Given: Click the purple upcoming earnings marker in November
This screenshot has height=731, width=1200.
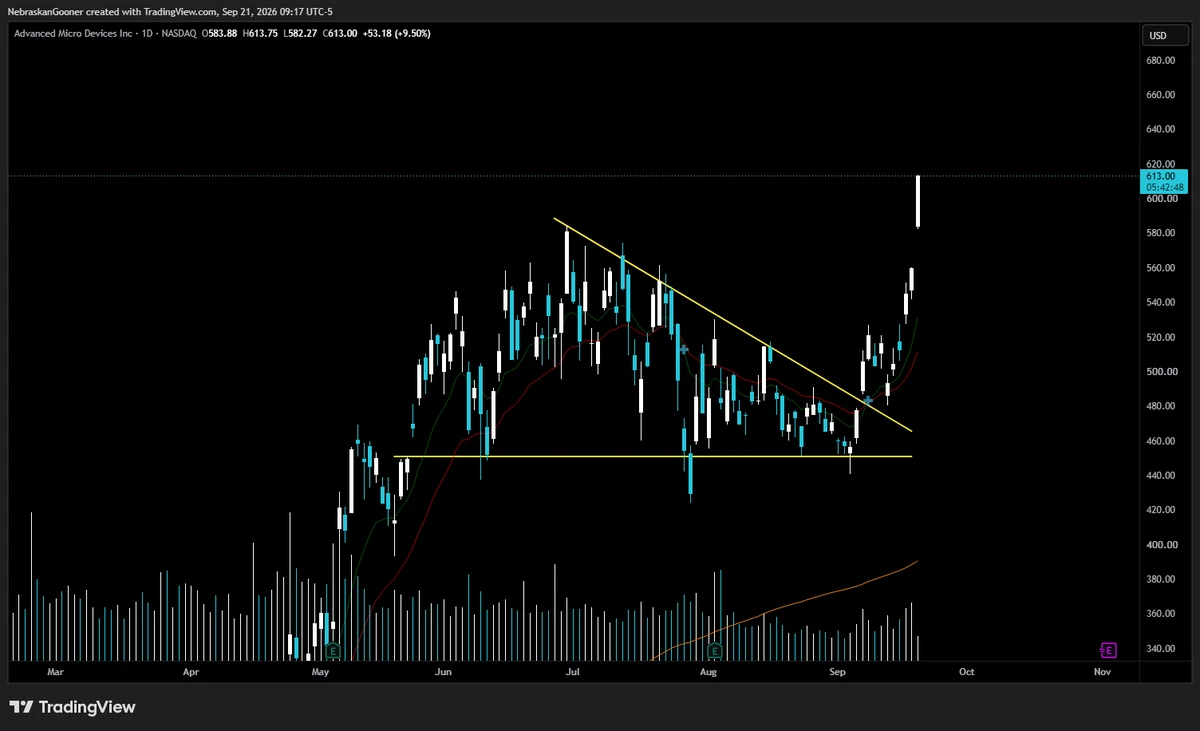Looking at the screenshot, I should [x=1108, y=650].
